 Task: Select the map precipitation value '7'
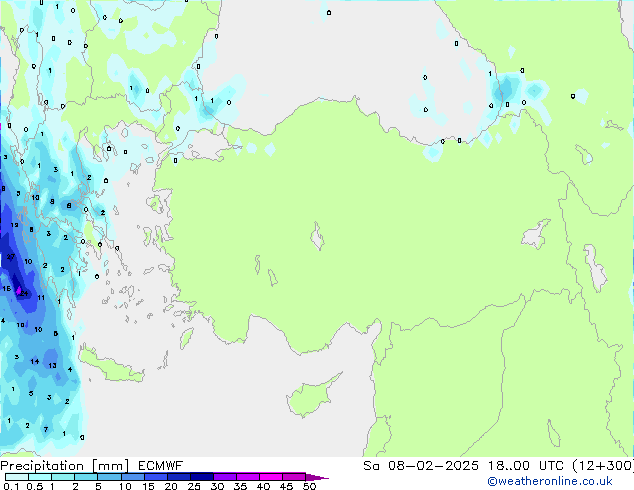46,429
